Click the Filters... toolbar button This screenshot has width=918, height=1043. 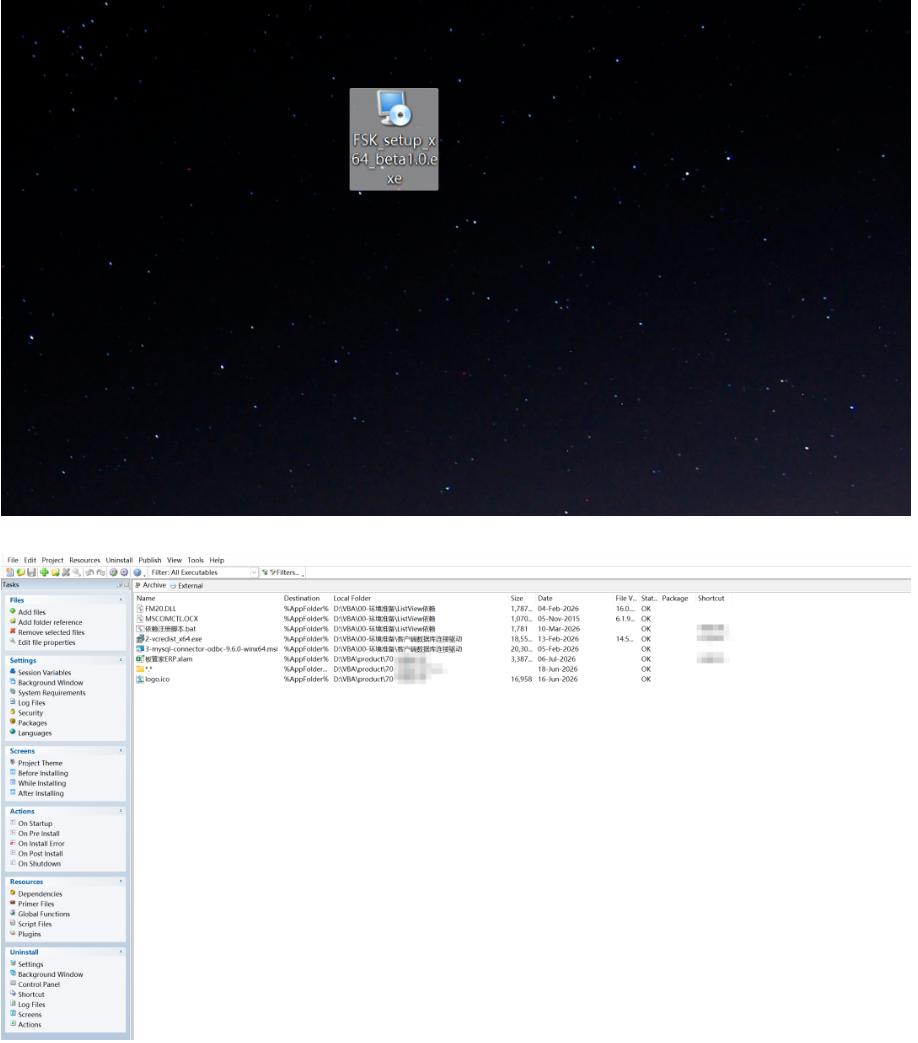(283, 572)
